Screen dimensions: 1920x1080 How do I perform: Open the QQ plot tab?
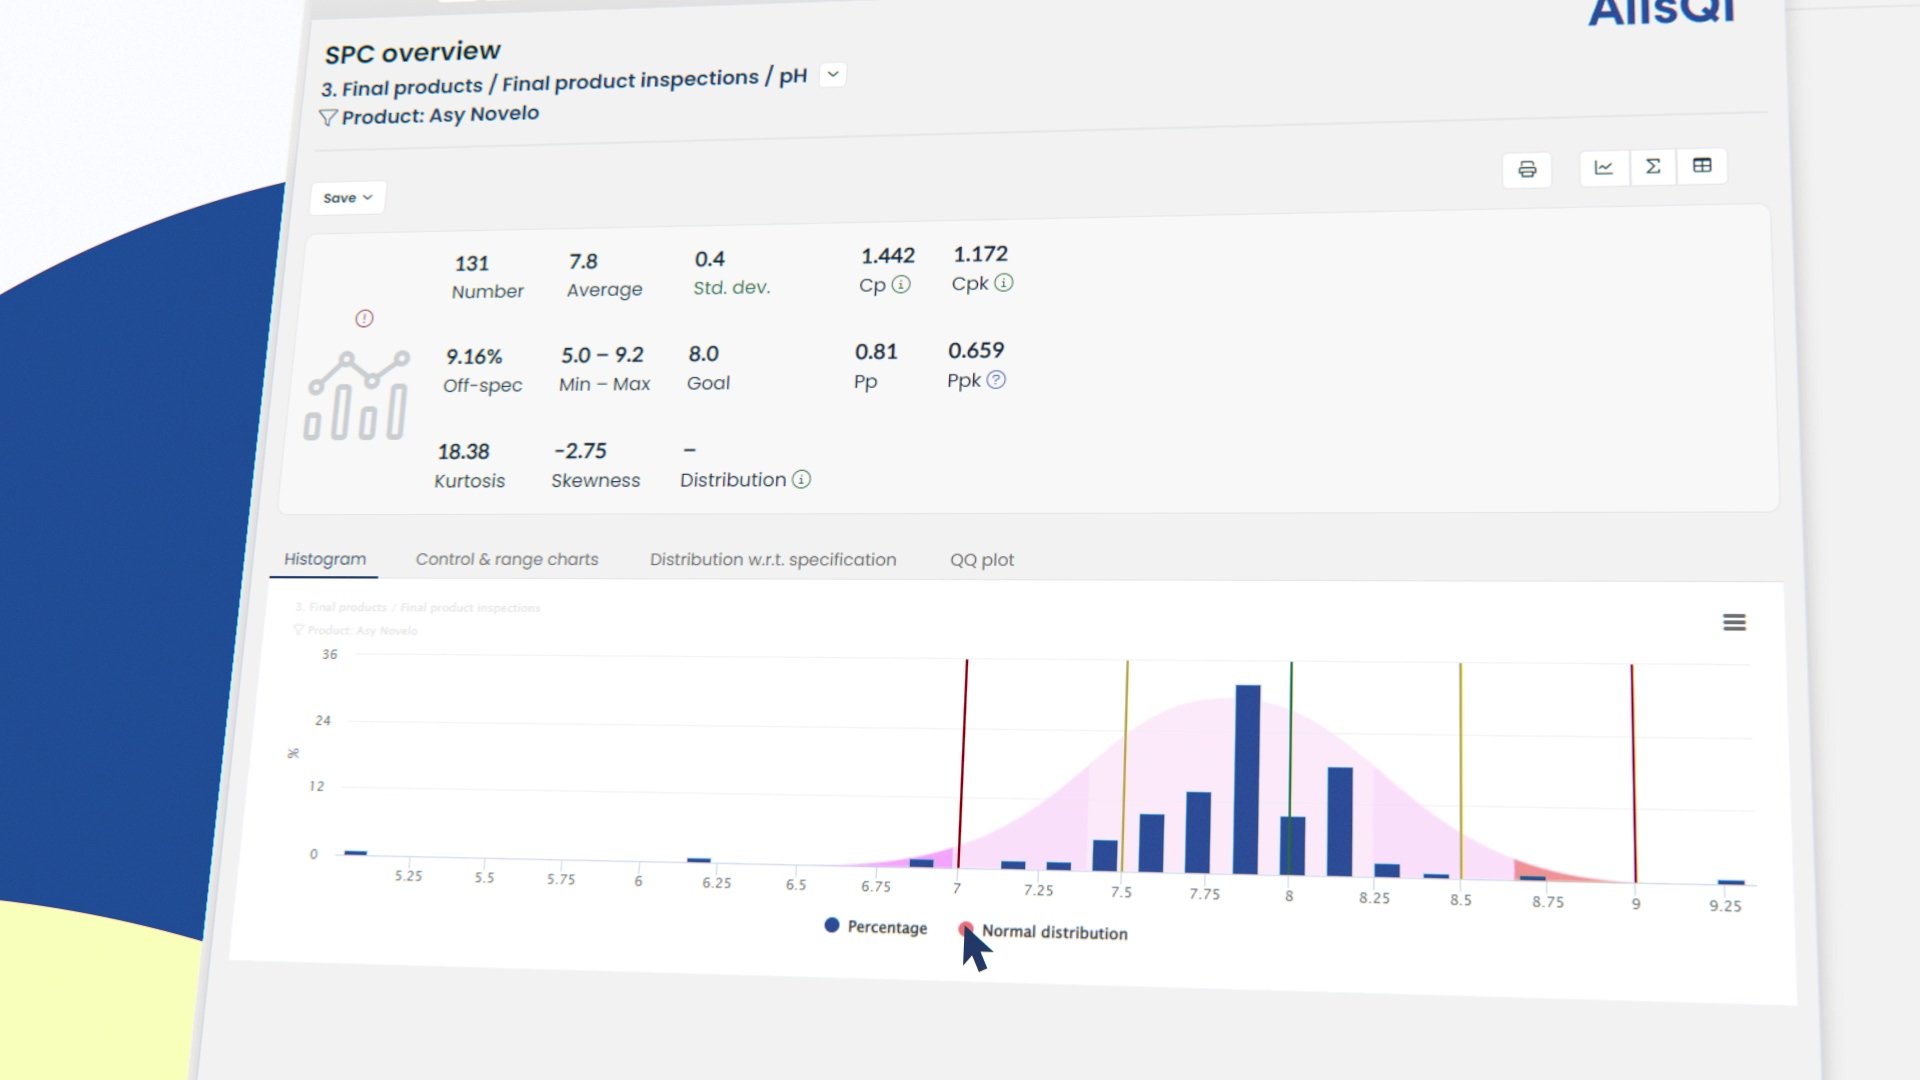point(981,560)
